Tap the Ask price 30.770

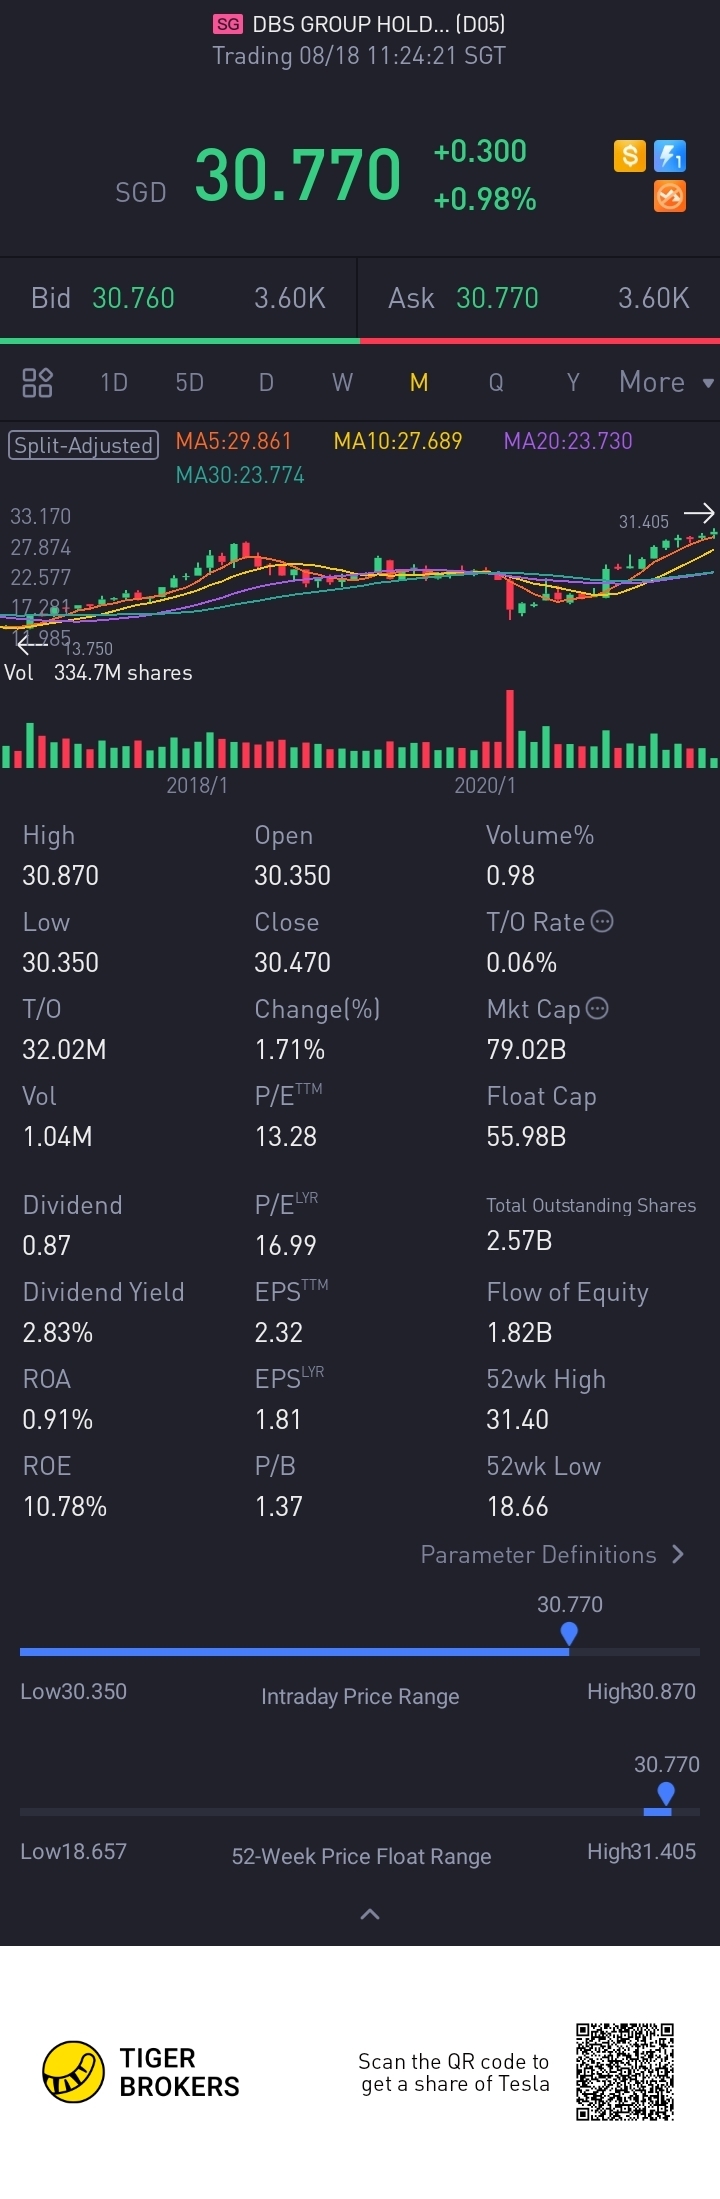click(497, 298)
